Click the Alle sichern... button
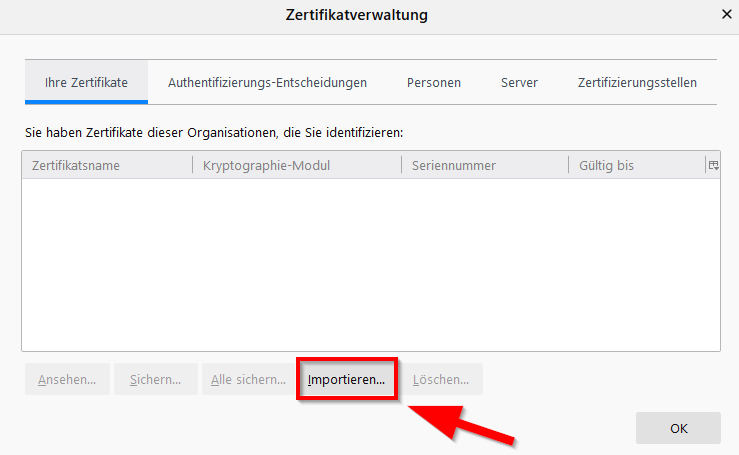This screenshot has width=739, height=455. (x=247, y=380)
